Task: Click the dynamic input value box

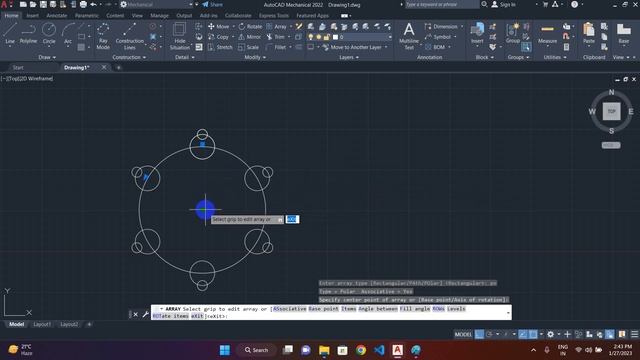Action: (292, 220)
